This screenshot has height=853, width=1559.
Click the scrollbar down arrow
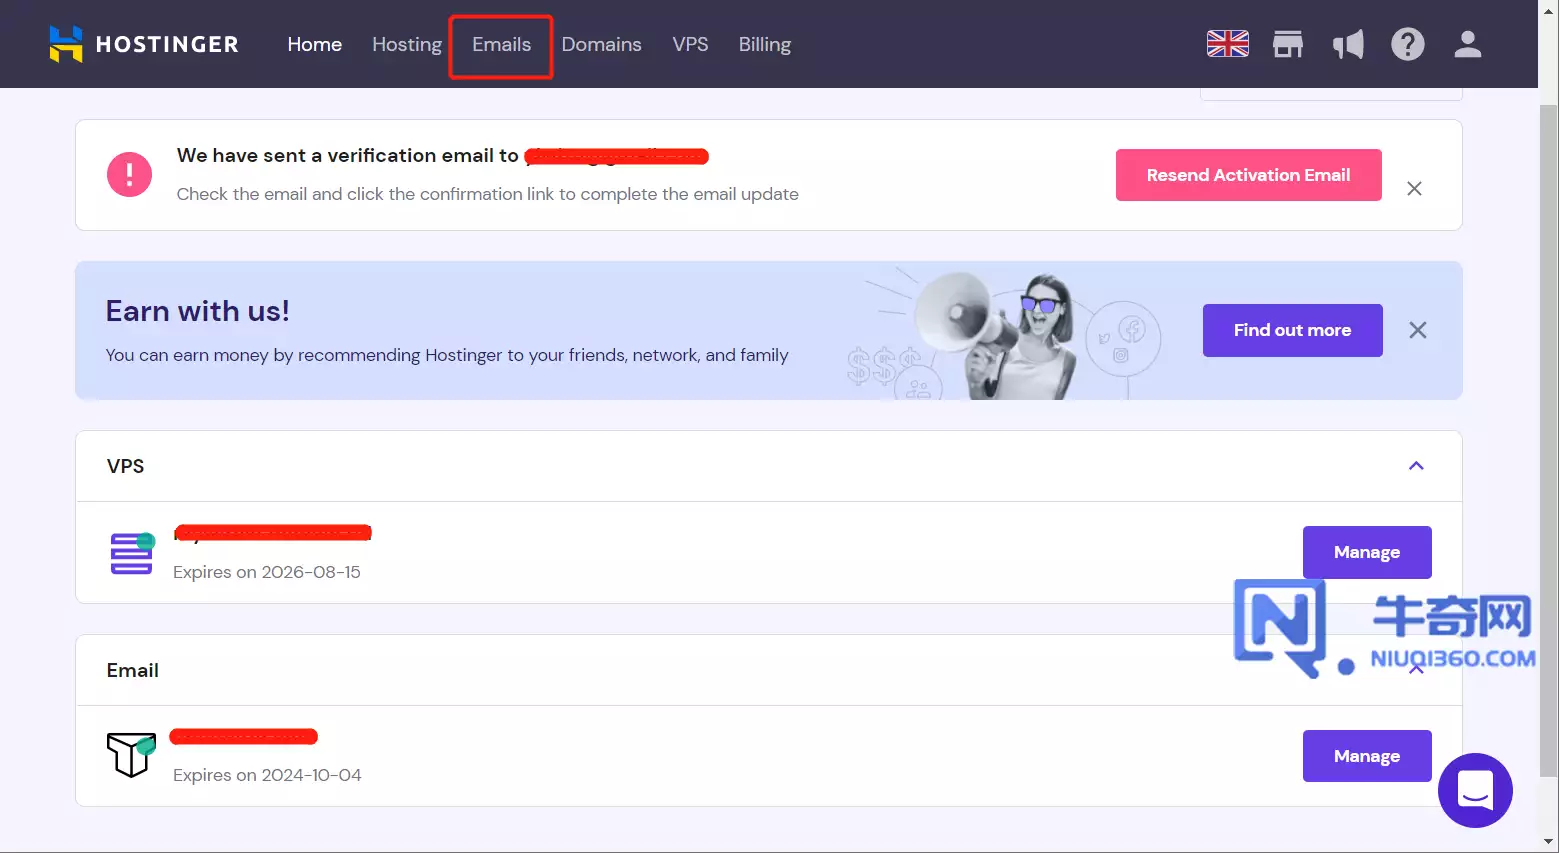[x=1548, y=842]
